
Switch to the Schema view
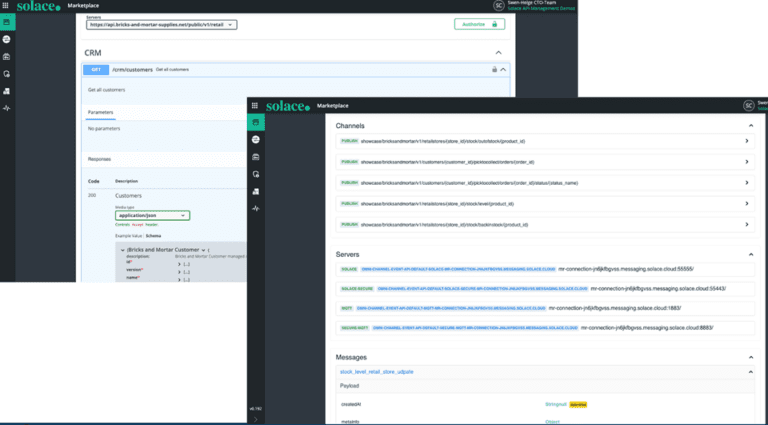(154, 236)
